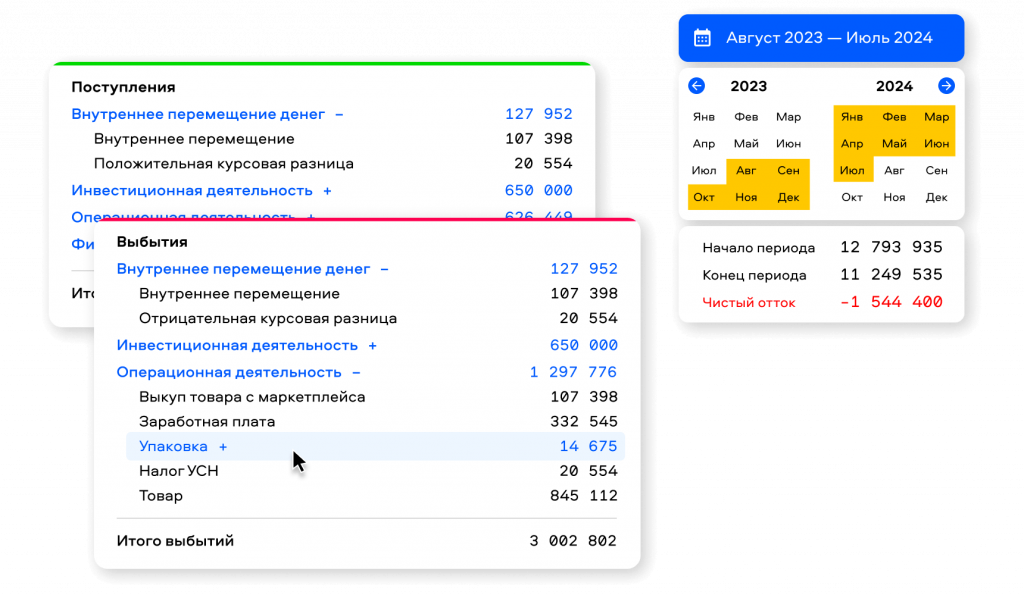1024x595 pixels.
Task: Click Положительная курсовая разница row
Action: pyautogui.click(x=224, y=163)
